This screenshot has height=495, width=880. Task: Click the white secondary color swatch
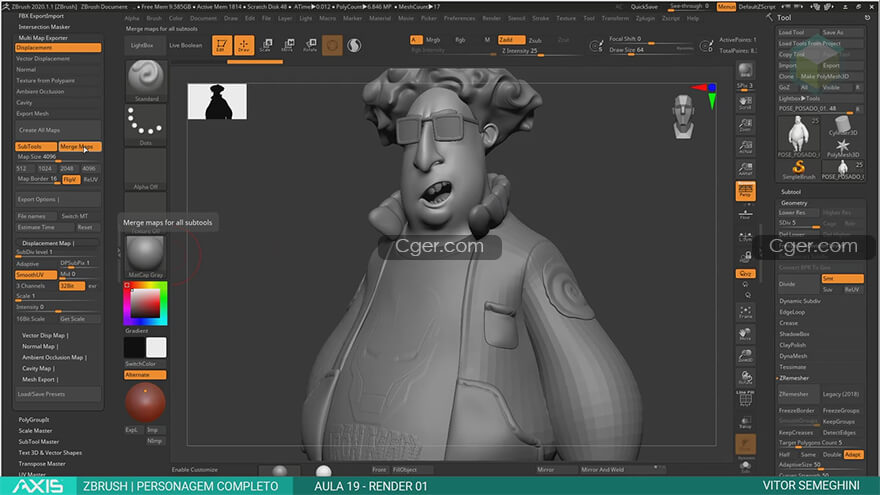pyautogui.click(x=156, y=347)
